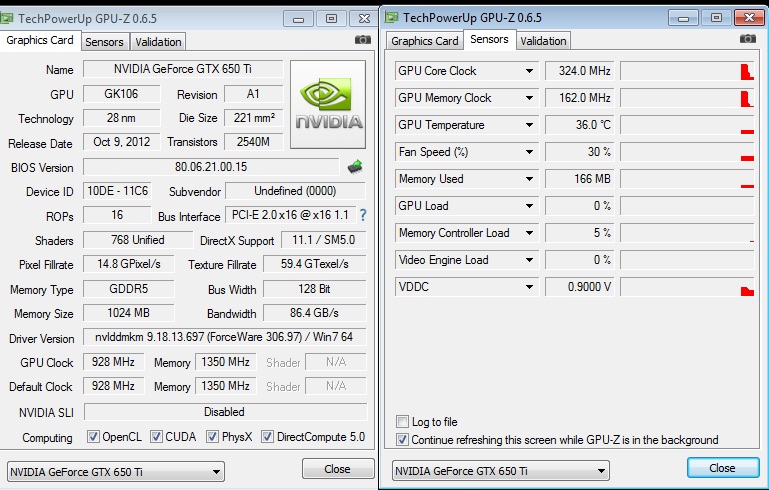Open the GPU Load sensor dropdown
This screenshot has height=490, width=769.
point(529,206)
